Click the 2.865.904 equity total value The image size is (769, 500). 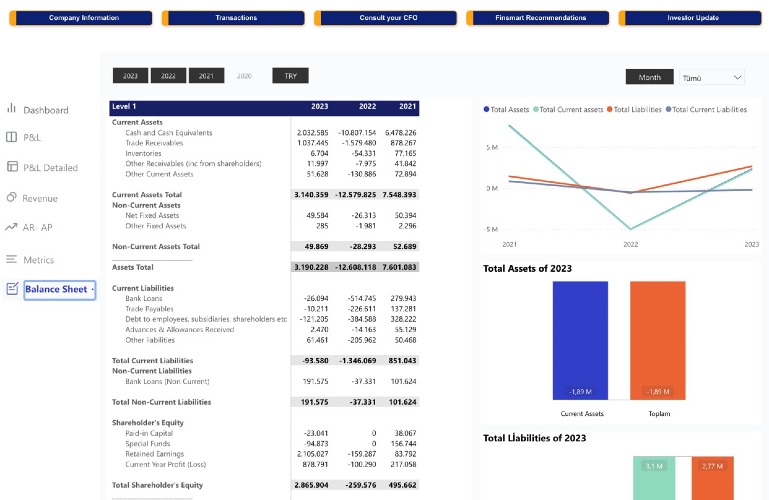click(x=311, y=485)
